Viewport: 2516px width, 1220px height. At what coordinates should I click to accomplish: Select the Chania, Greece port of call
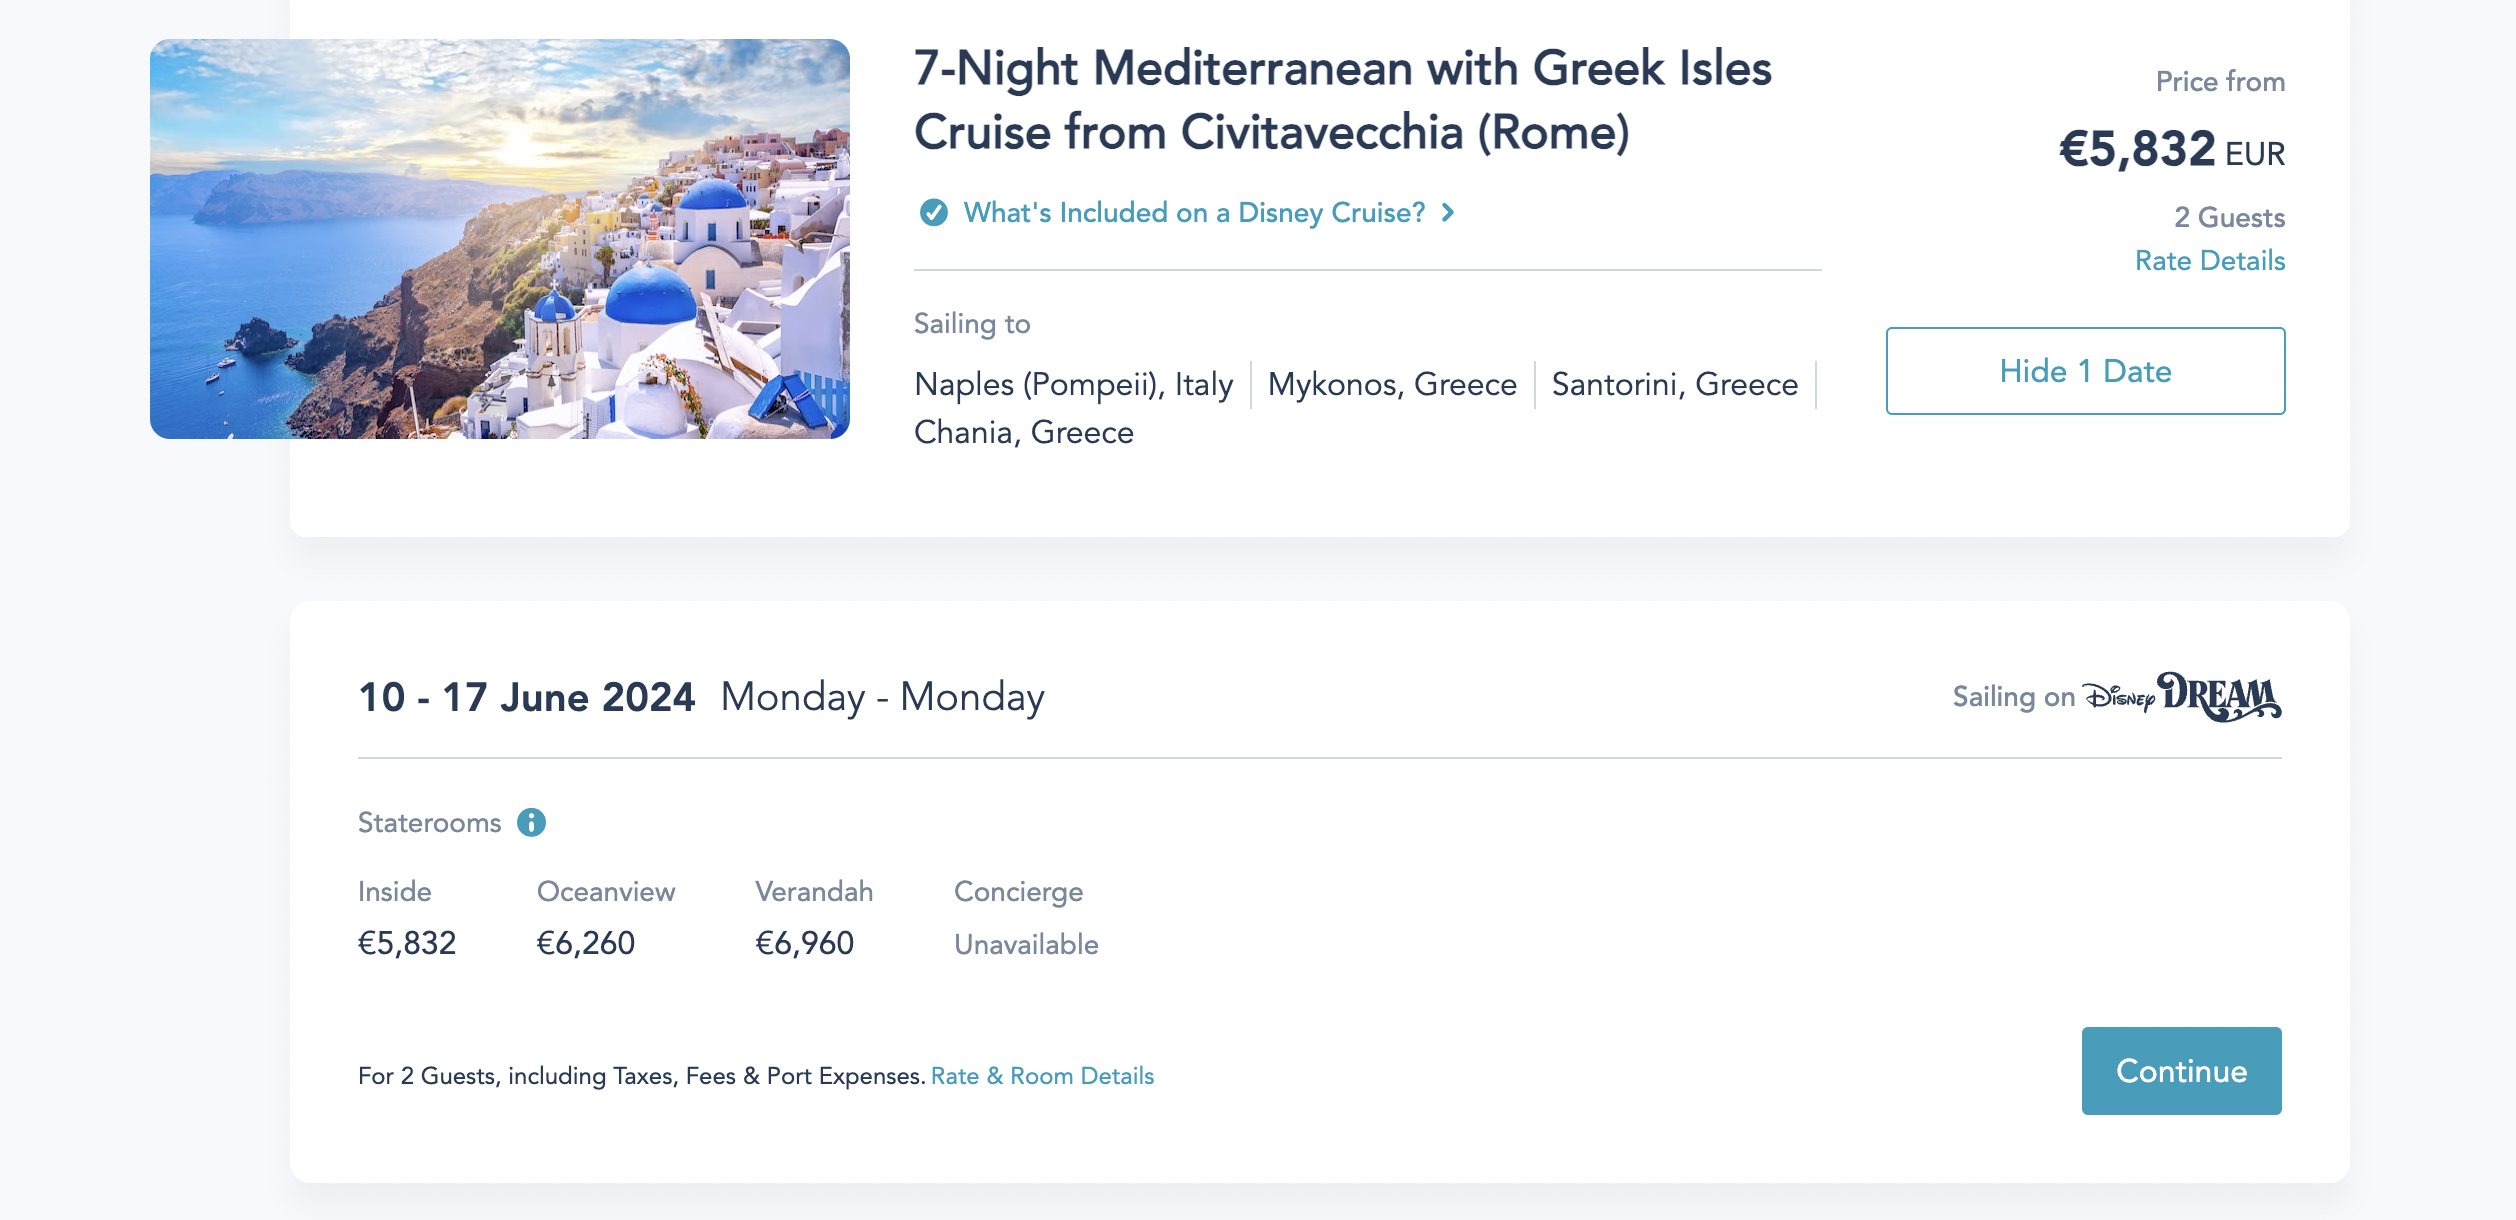pos(1024,432)
